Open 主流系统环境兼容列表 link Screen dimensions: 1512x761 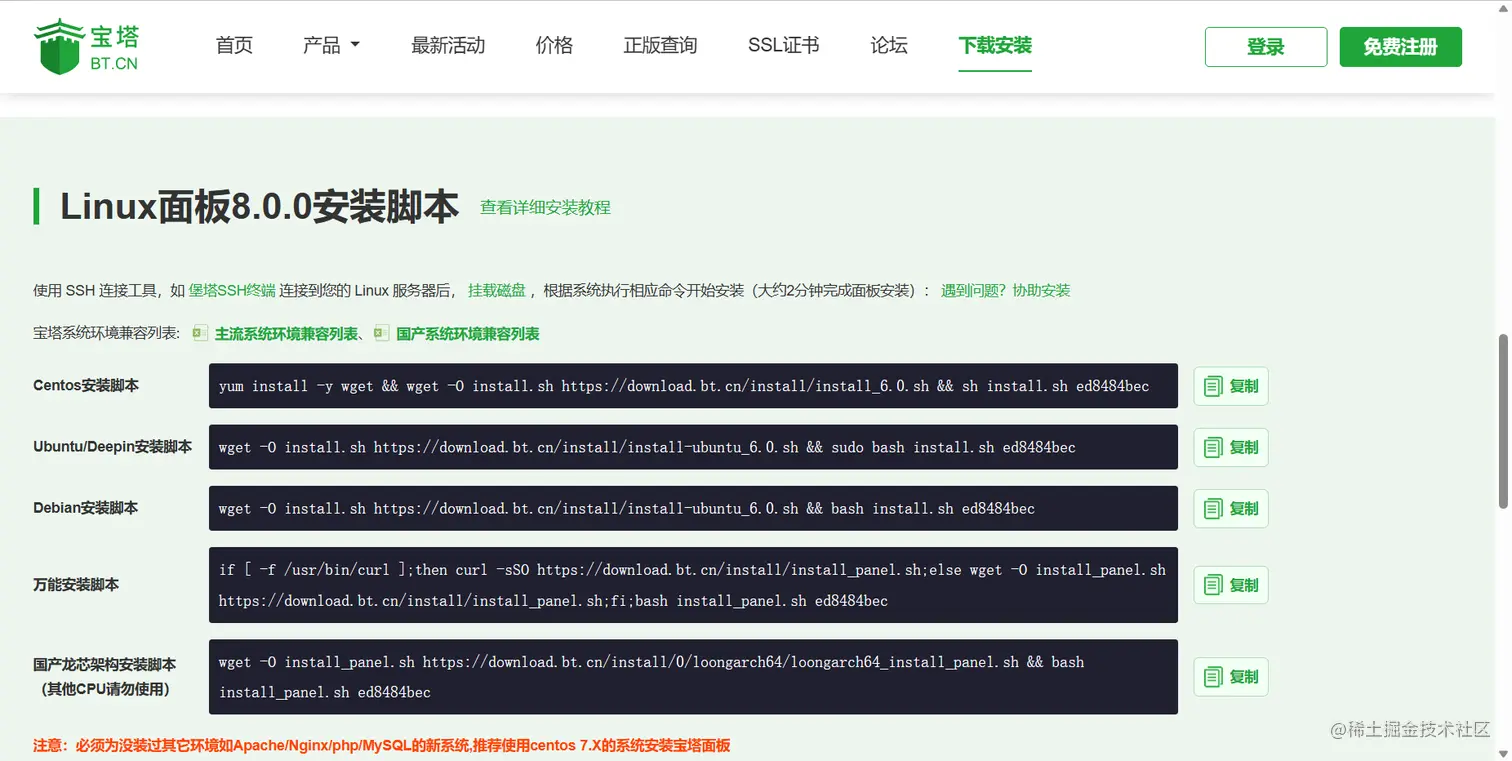click(x=286, y=334)
